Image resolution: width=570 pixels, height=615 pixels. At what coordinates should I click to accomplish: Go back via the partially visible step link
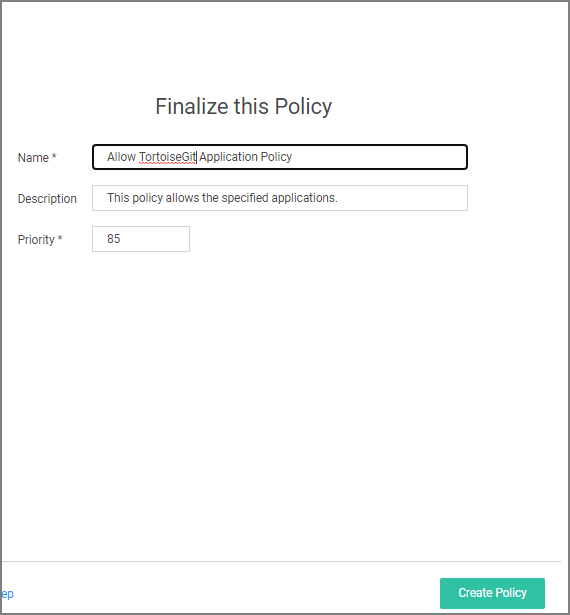coord(7,594)
